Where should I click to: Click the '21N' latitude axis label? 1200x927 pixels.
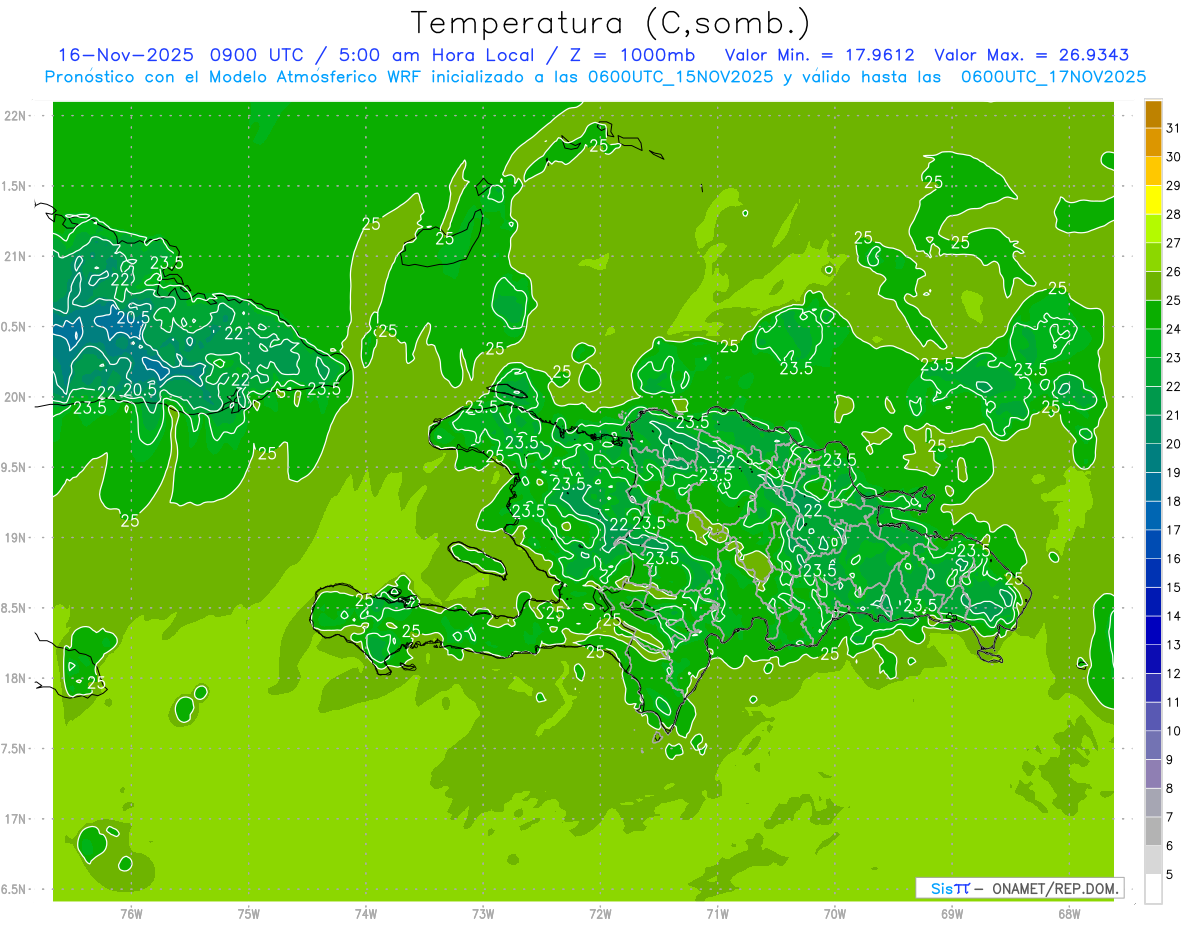pos(15,257)
